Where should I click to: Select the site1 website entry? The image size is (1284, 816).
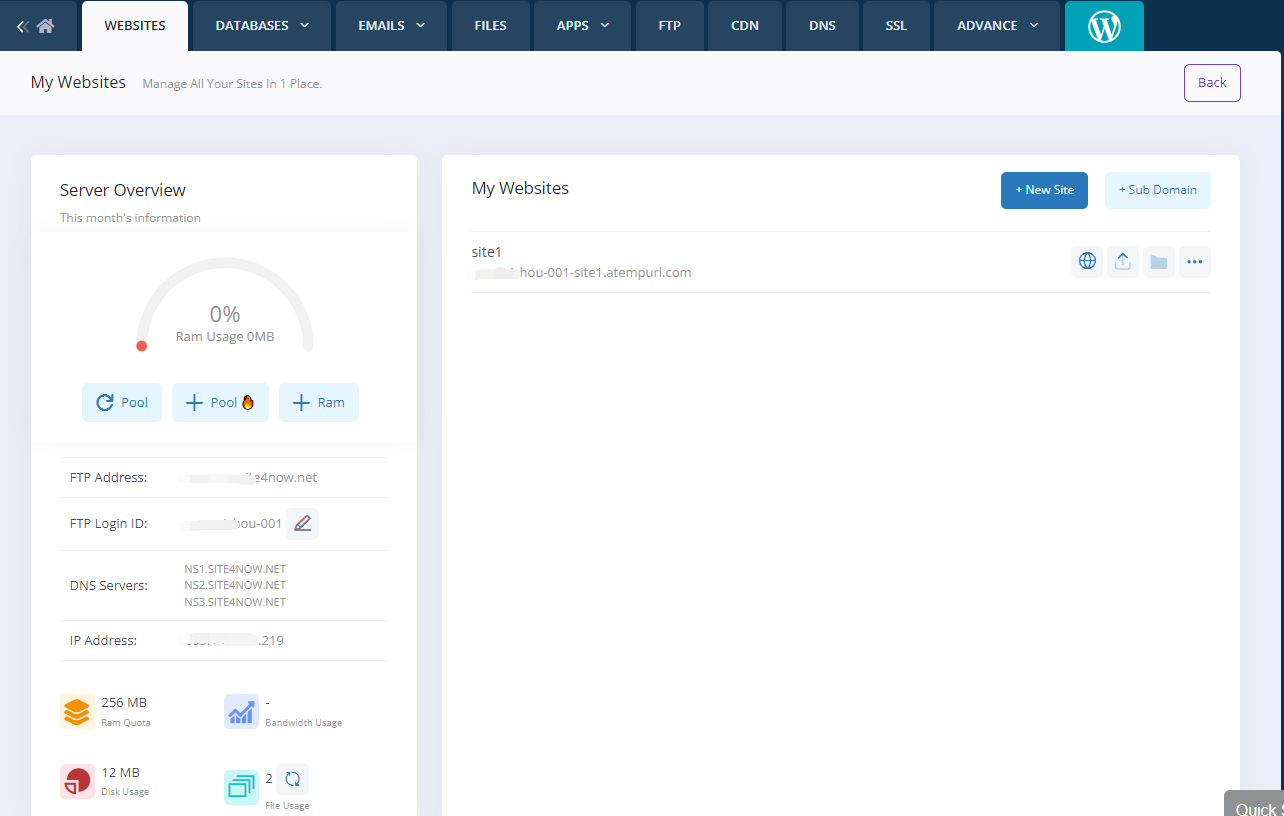click(486, 252)
